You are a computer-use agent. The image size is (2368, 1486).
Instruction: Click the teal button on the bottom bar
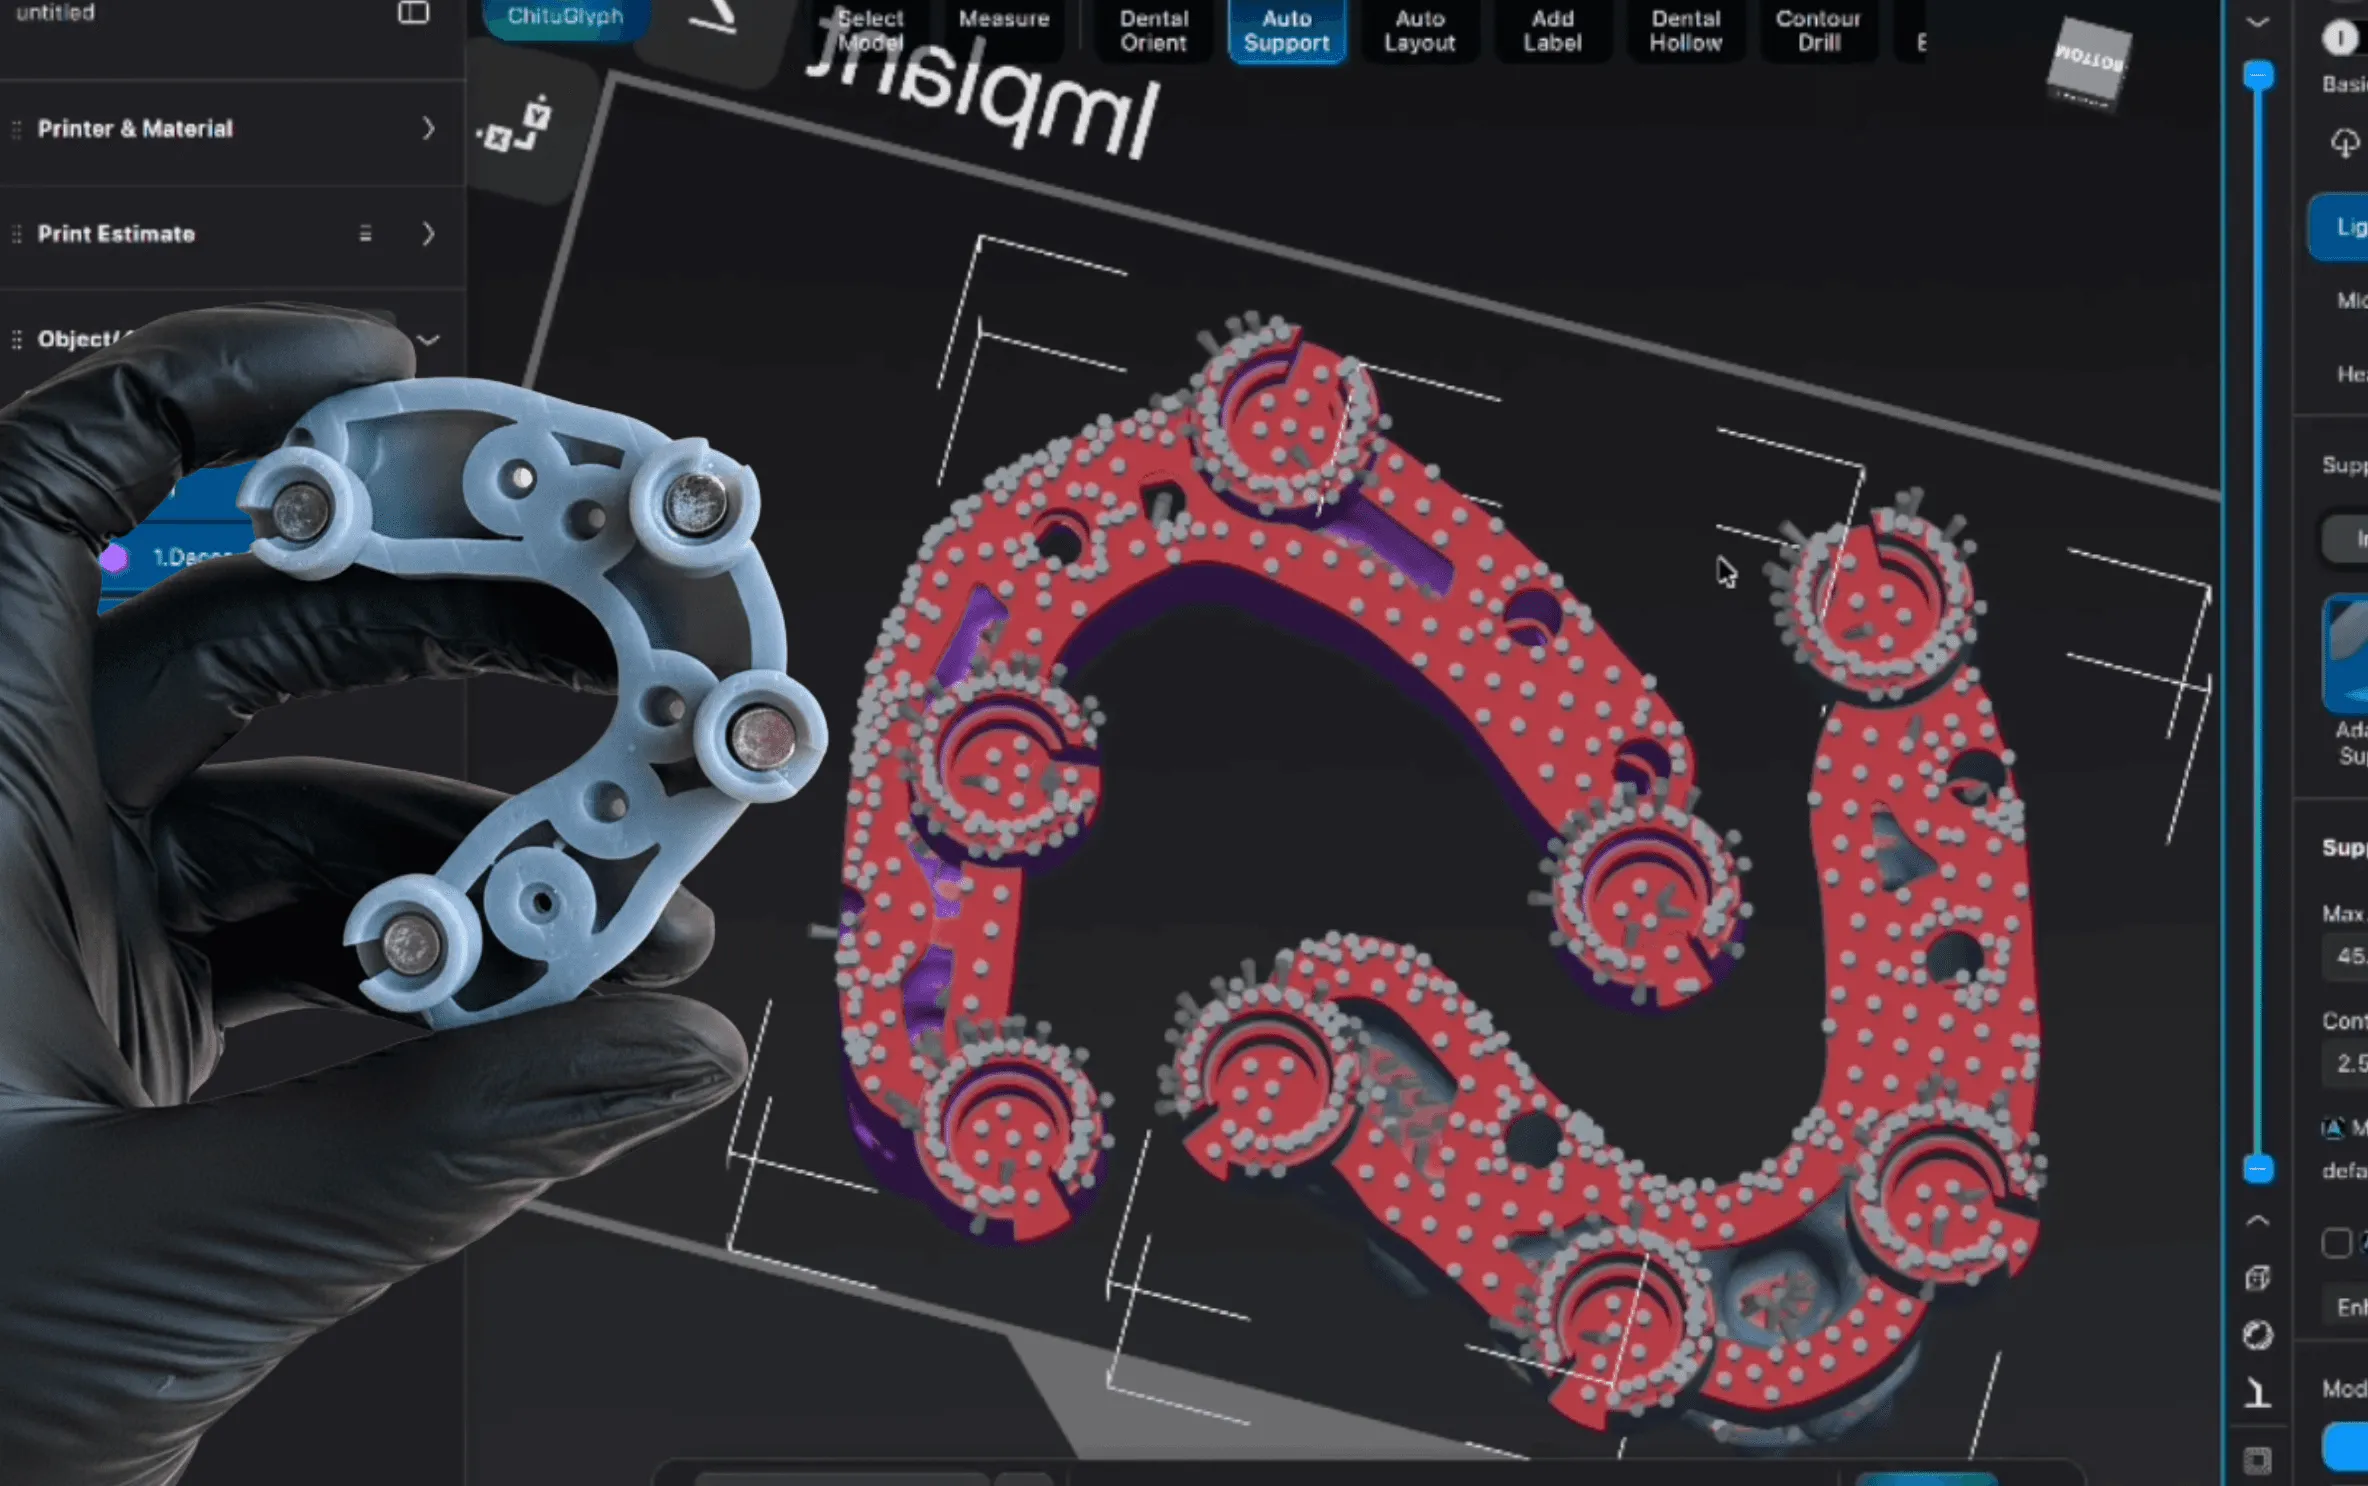coord(1925,1479)
